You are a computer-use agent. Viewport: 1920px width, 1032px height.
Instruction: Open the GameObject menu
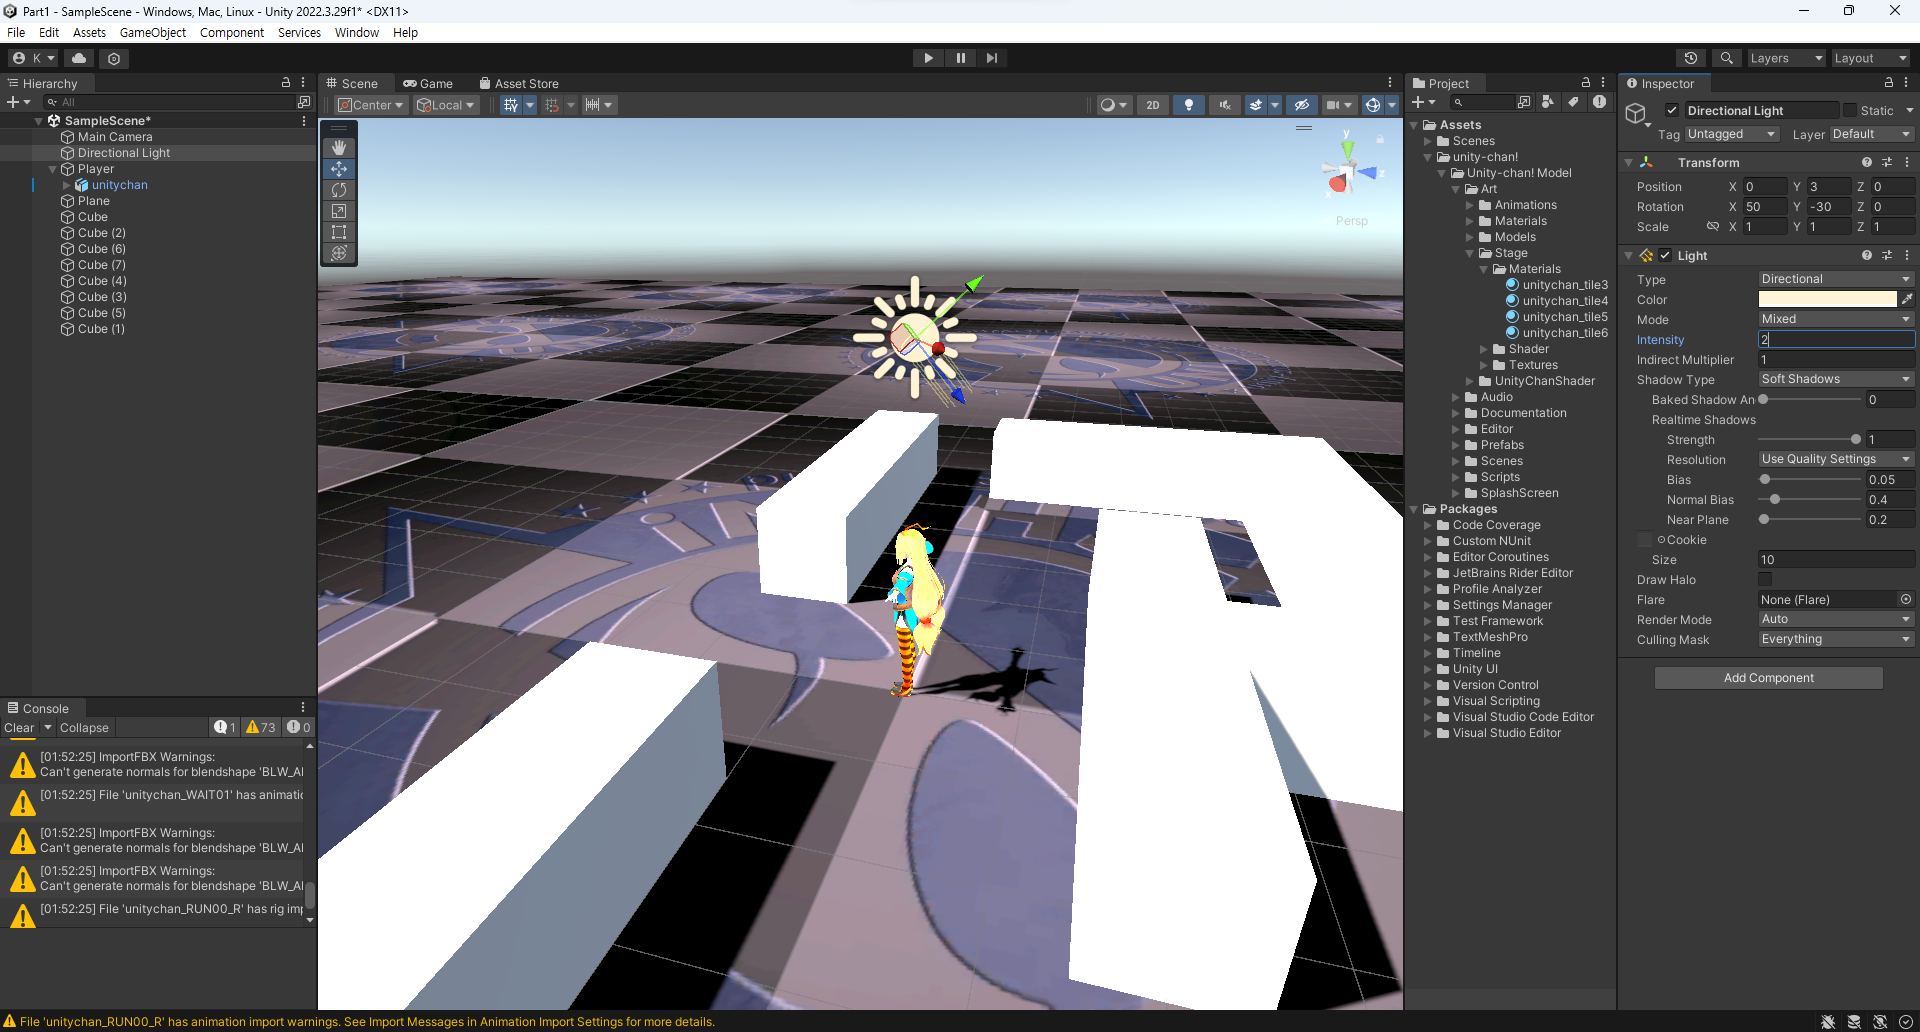(x=153, y=33)
